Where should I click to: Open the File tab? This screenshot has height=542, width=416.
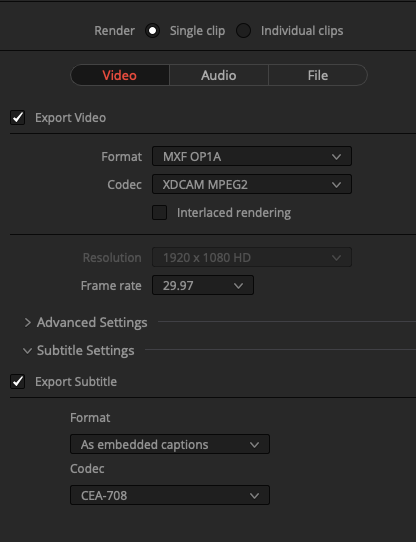[x=318, y=75]
